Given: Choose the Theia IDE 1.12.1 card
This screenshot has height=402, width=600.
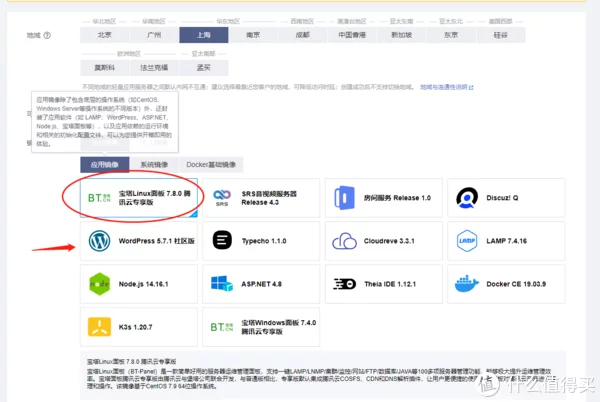Looking at the screenshot, I should [384, 284].
